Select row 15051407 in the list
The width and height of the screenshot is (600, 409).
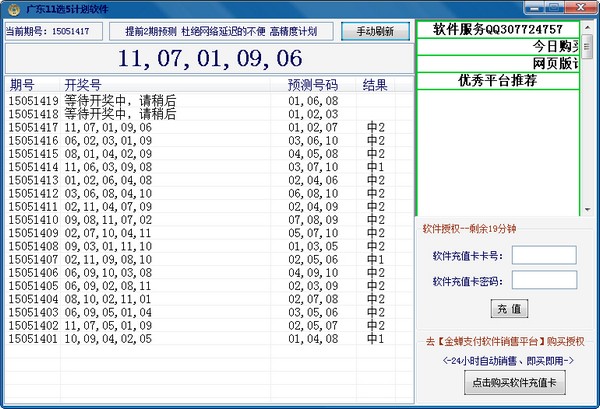[x=209, y=259]
